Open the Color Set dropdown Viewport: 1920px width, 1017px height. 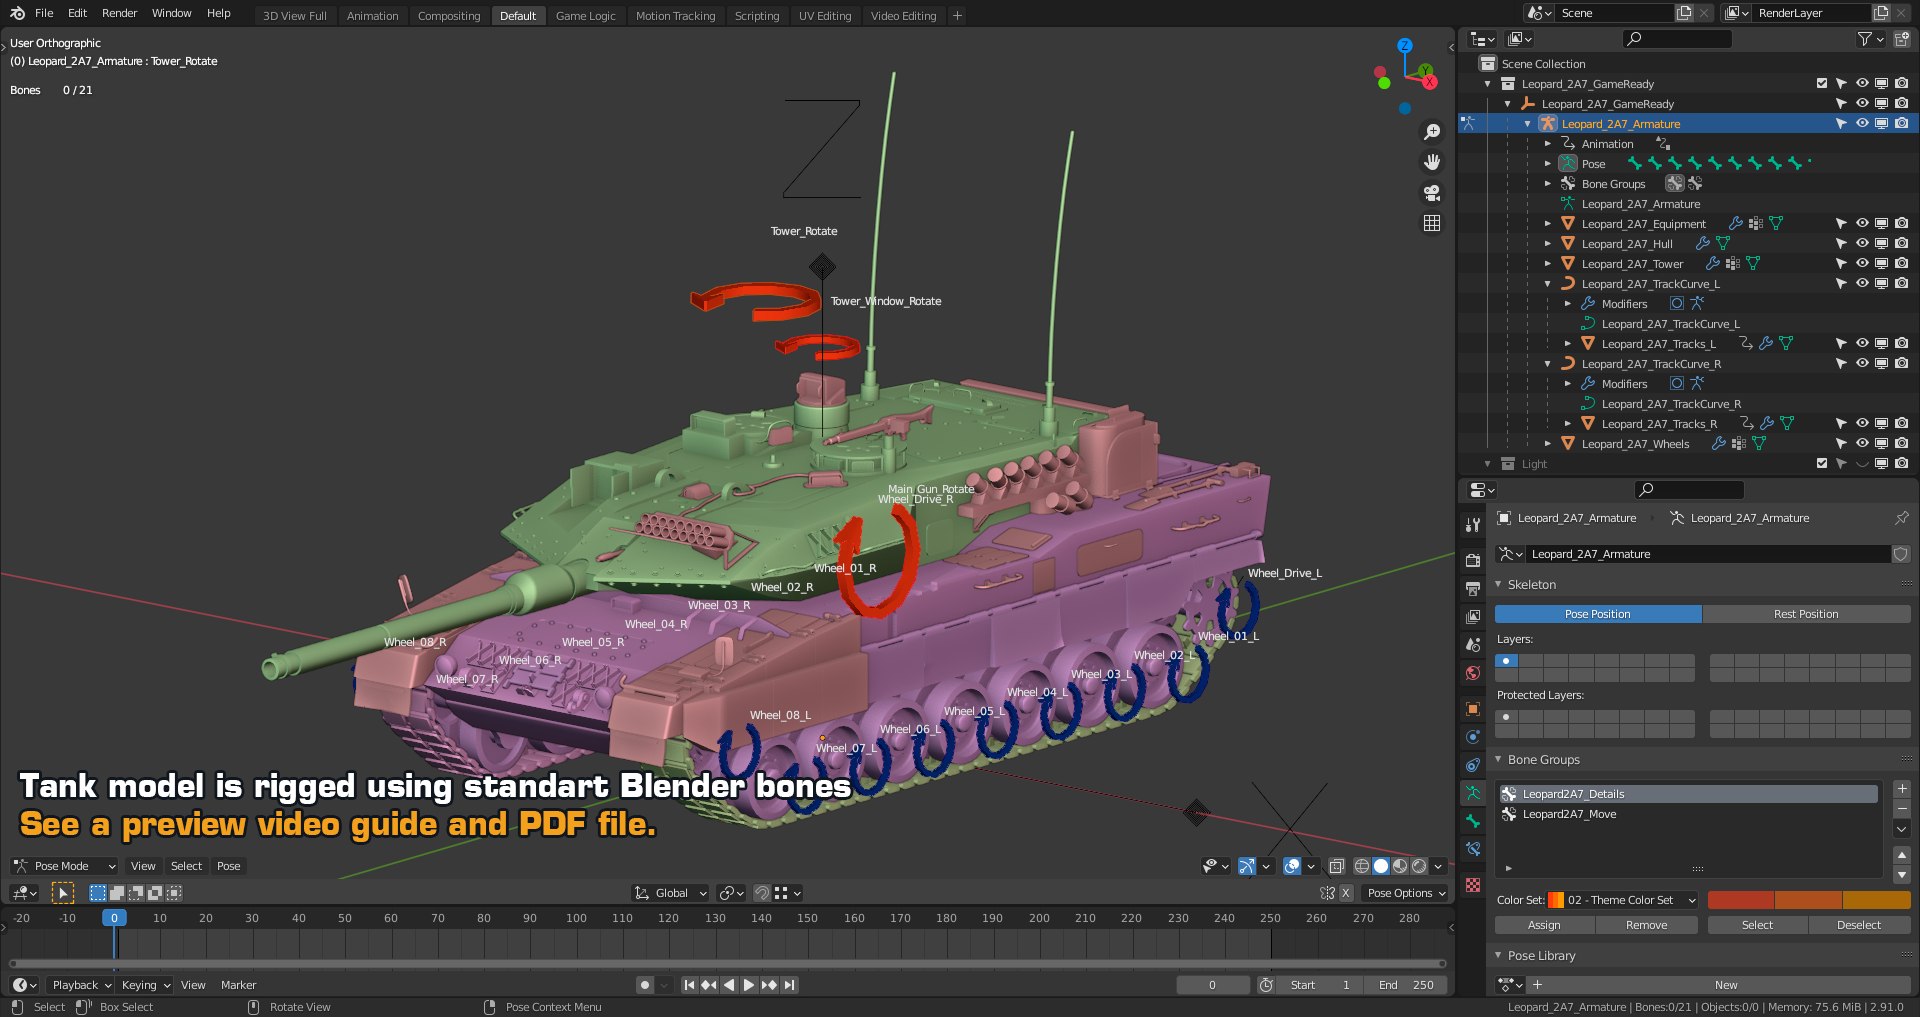click(x=1623, y=900)
